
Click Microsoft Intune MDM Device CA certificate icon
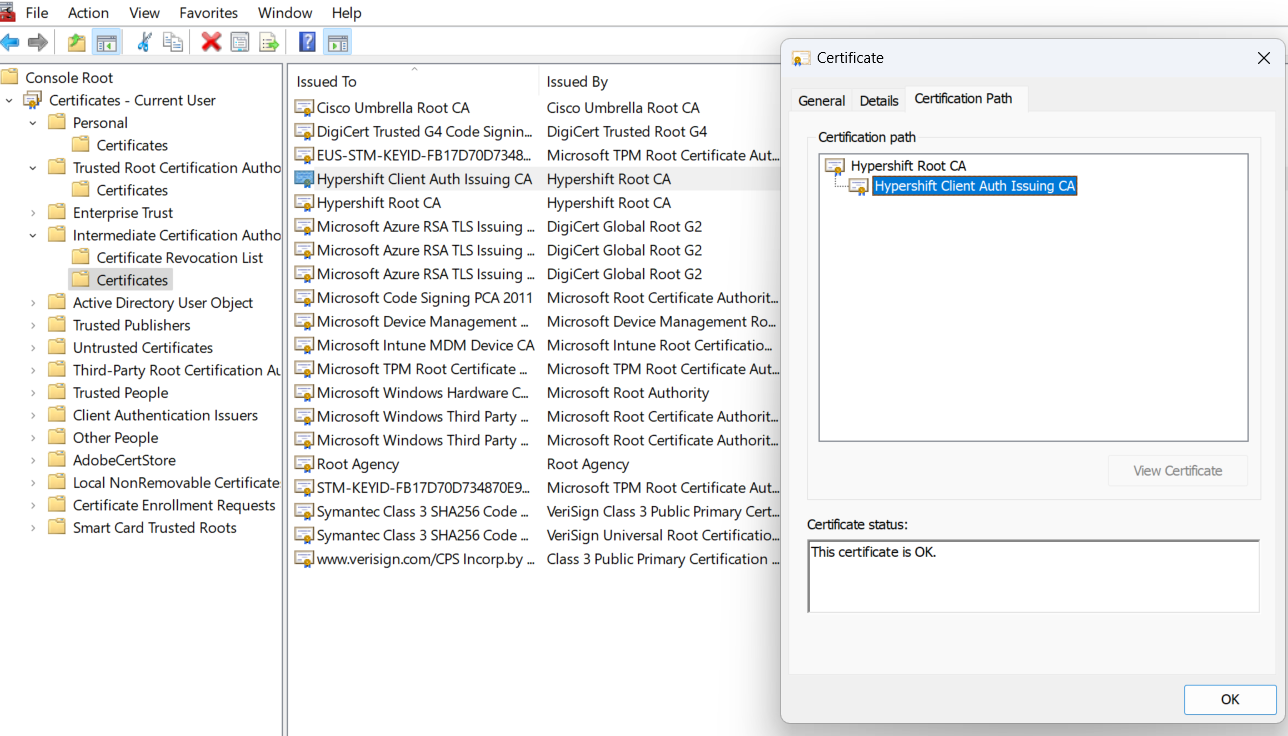point(304,345)
